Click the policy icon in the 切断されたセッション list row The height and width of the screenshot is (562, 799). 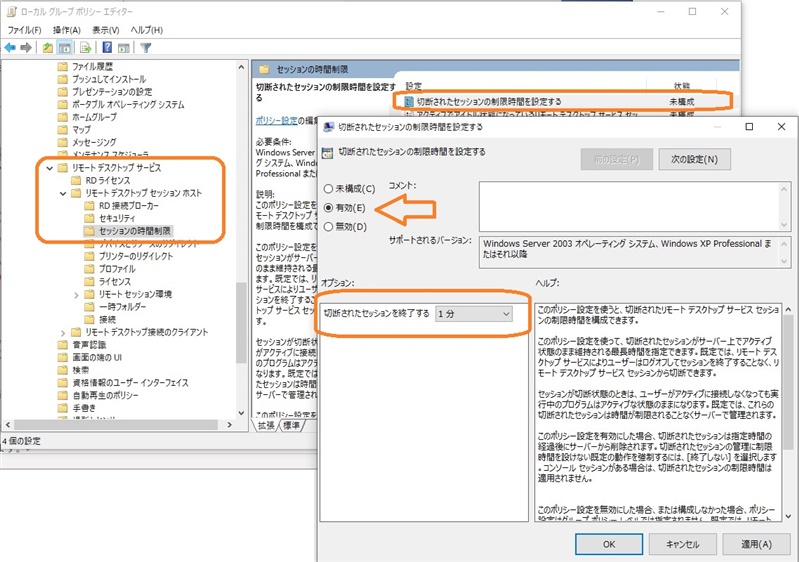point(409,101)
